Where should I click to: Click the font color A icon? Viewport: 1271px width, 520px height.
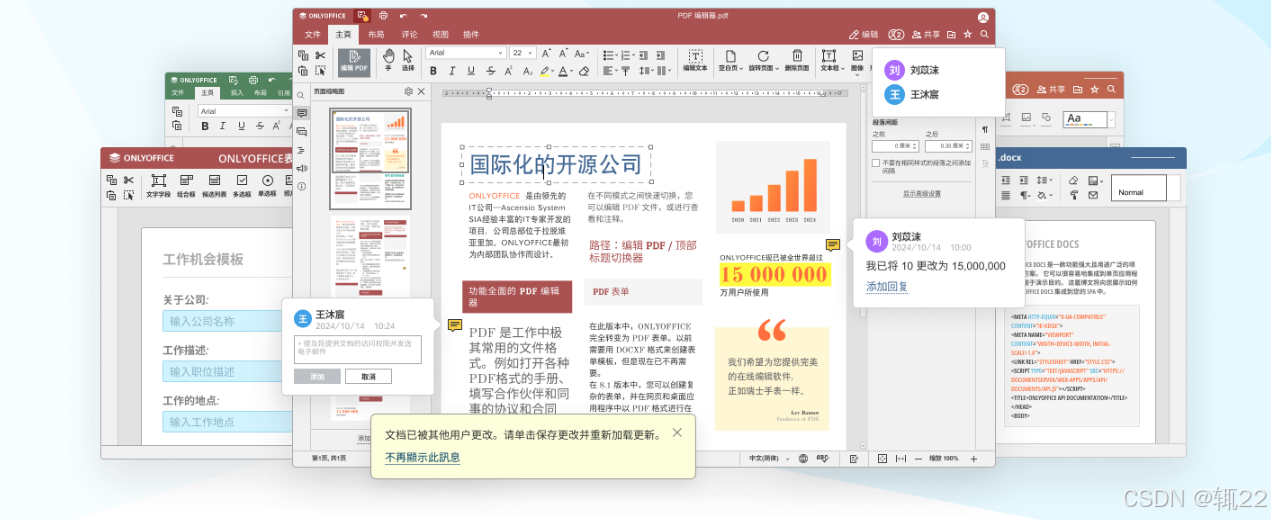pyautogui.click(x=564, y=71)
